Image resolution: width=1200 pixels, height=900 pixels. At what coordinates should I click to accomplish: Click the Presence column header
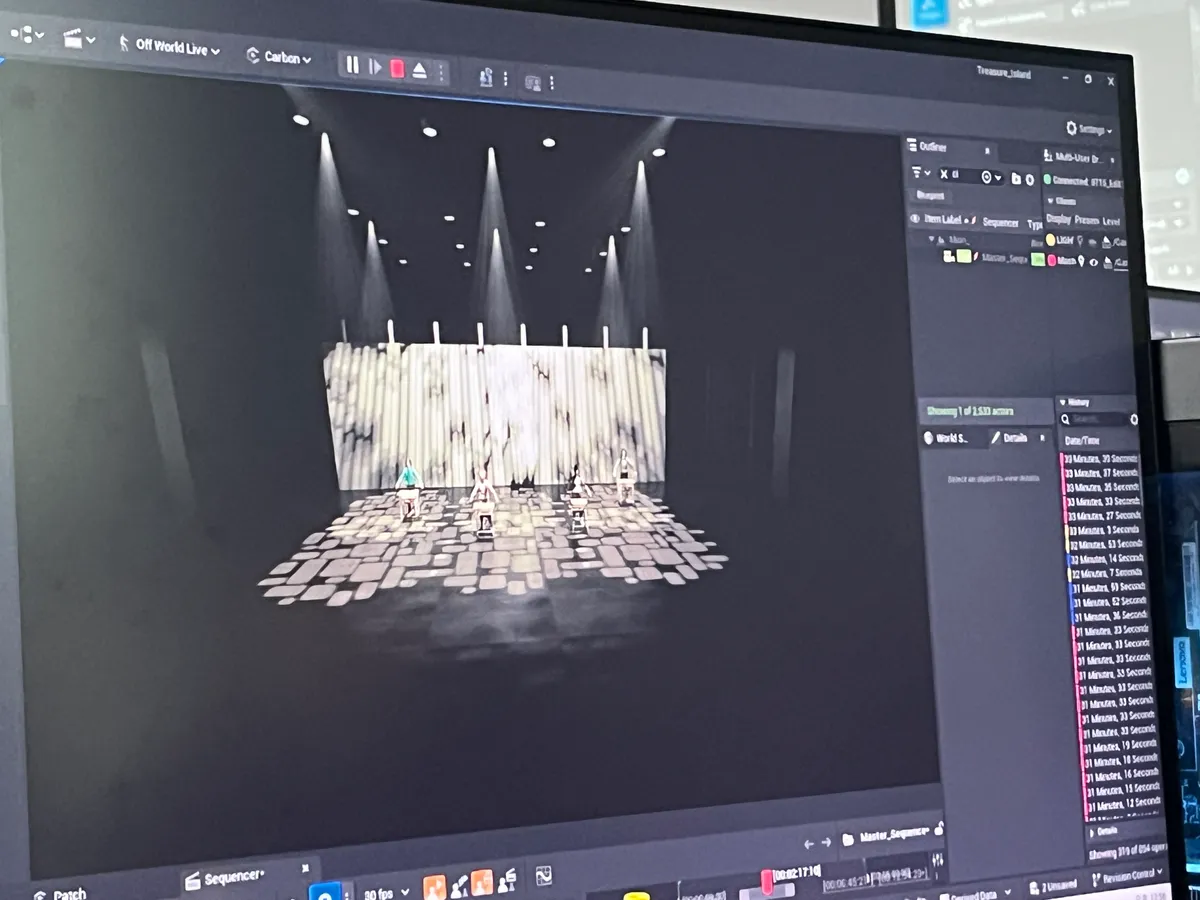click(x=1087, y=220)
